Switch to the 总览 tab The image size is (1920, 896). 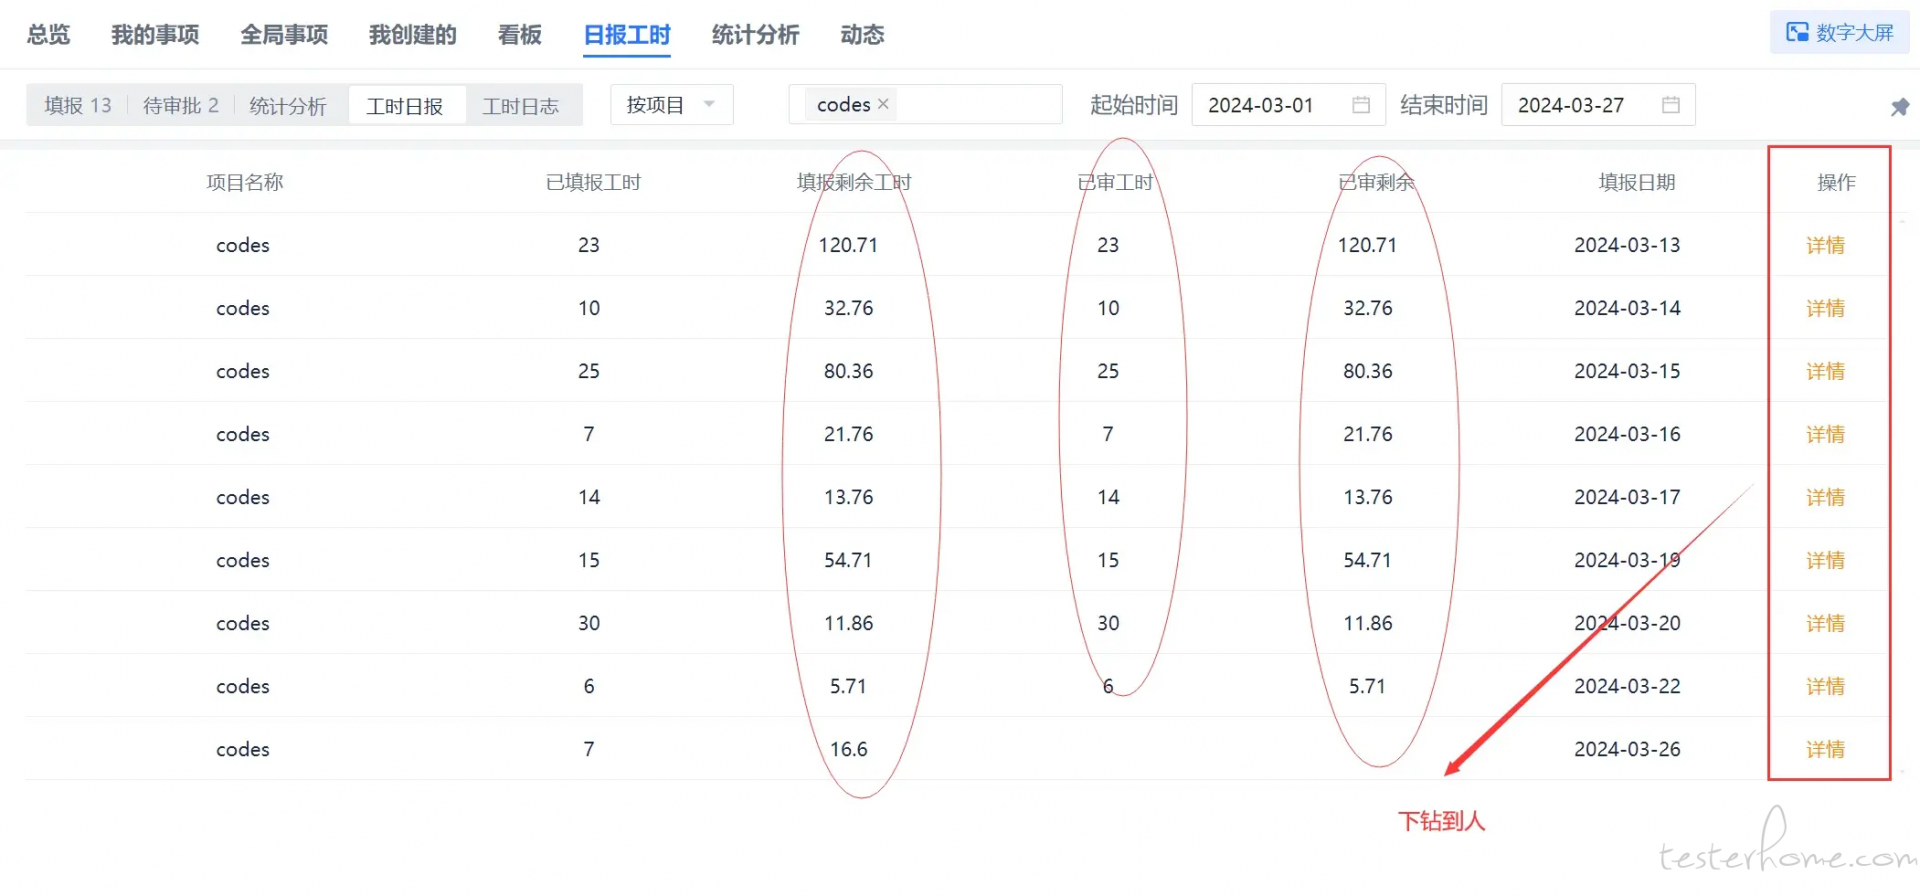[48, 35]
